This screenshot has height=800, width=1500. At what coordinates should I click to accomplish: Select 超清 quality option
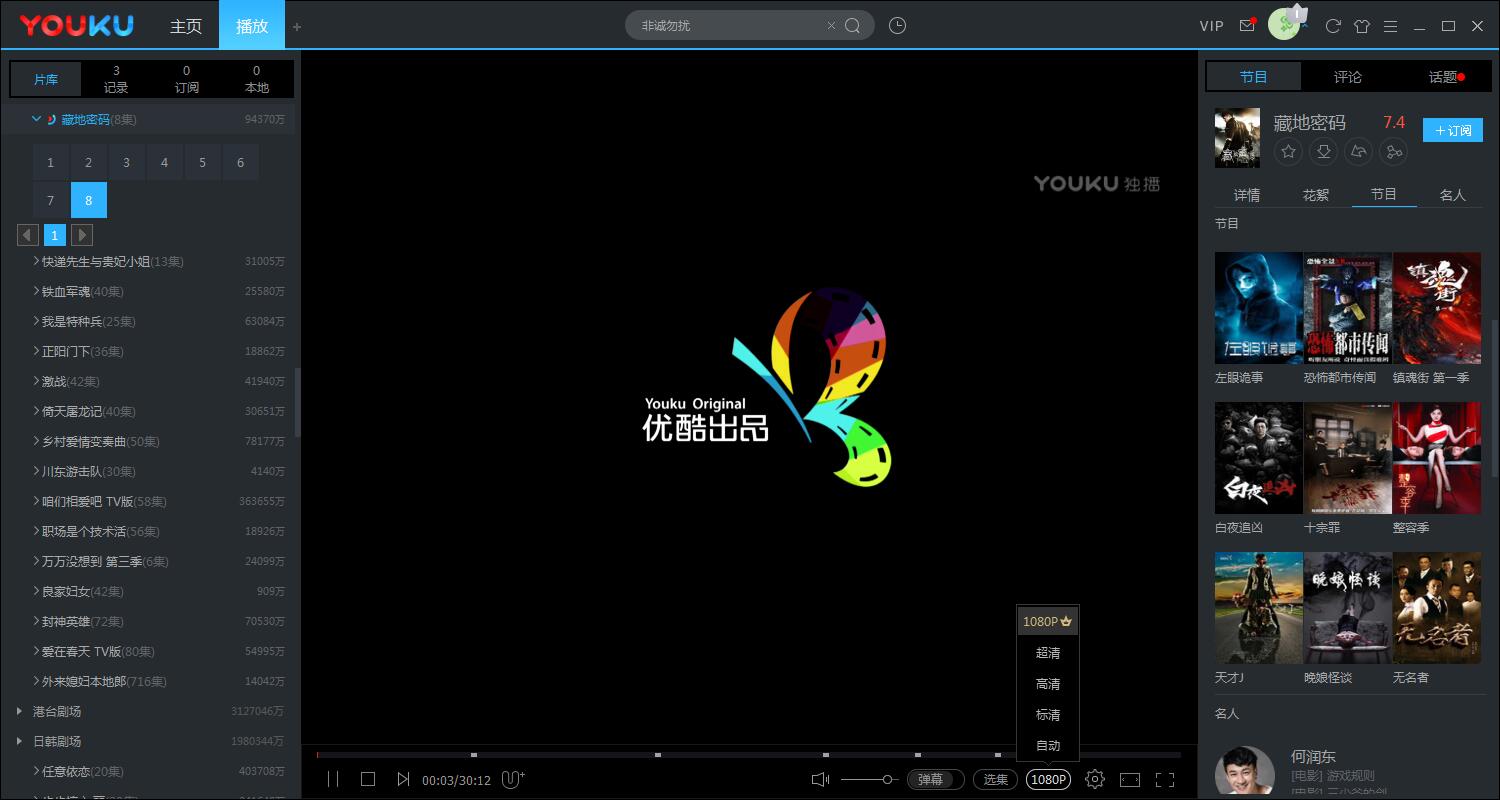click(x=1047, y=653)
